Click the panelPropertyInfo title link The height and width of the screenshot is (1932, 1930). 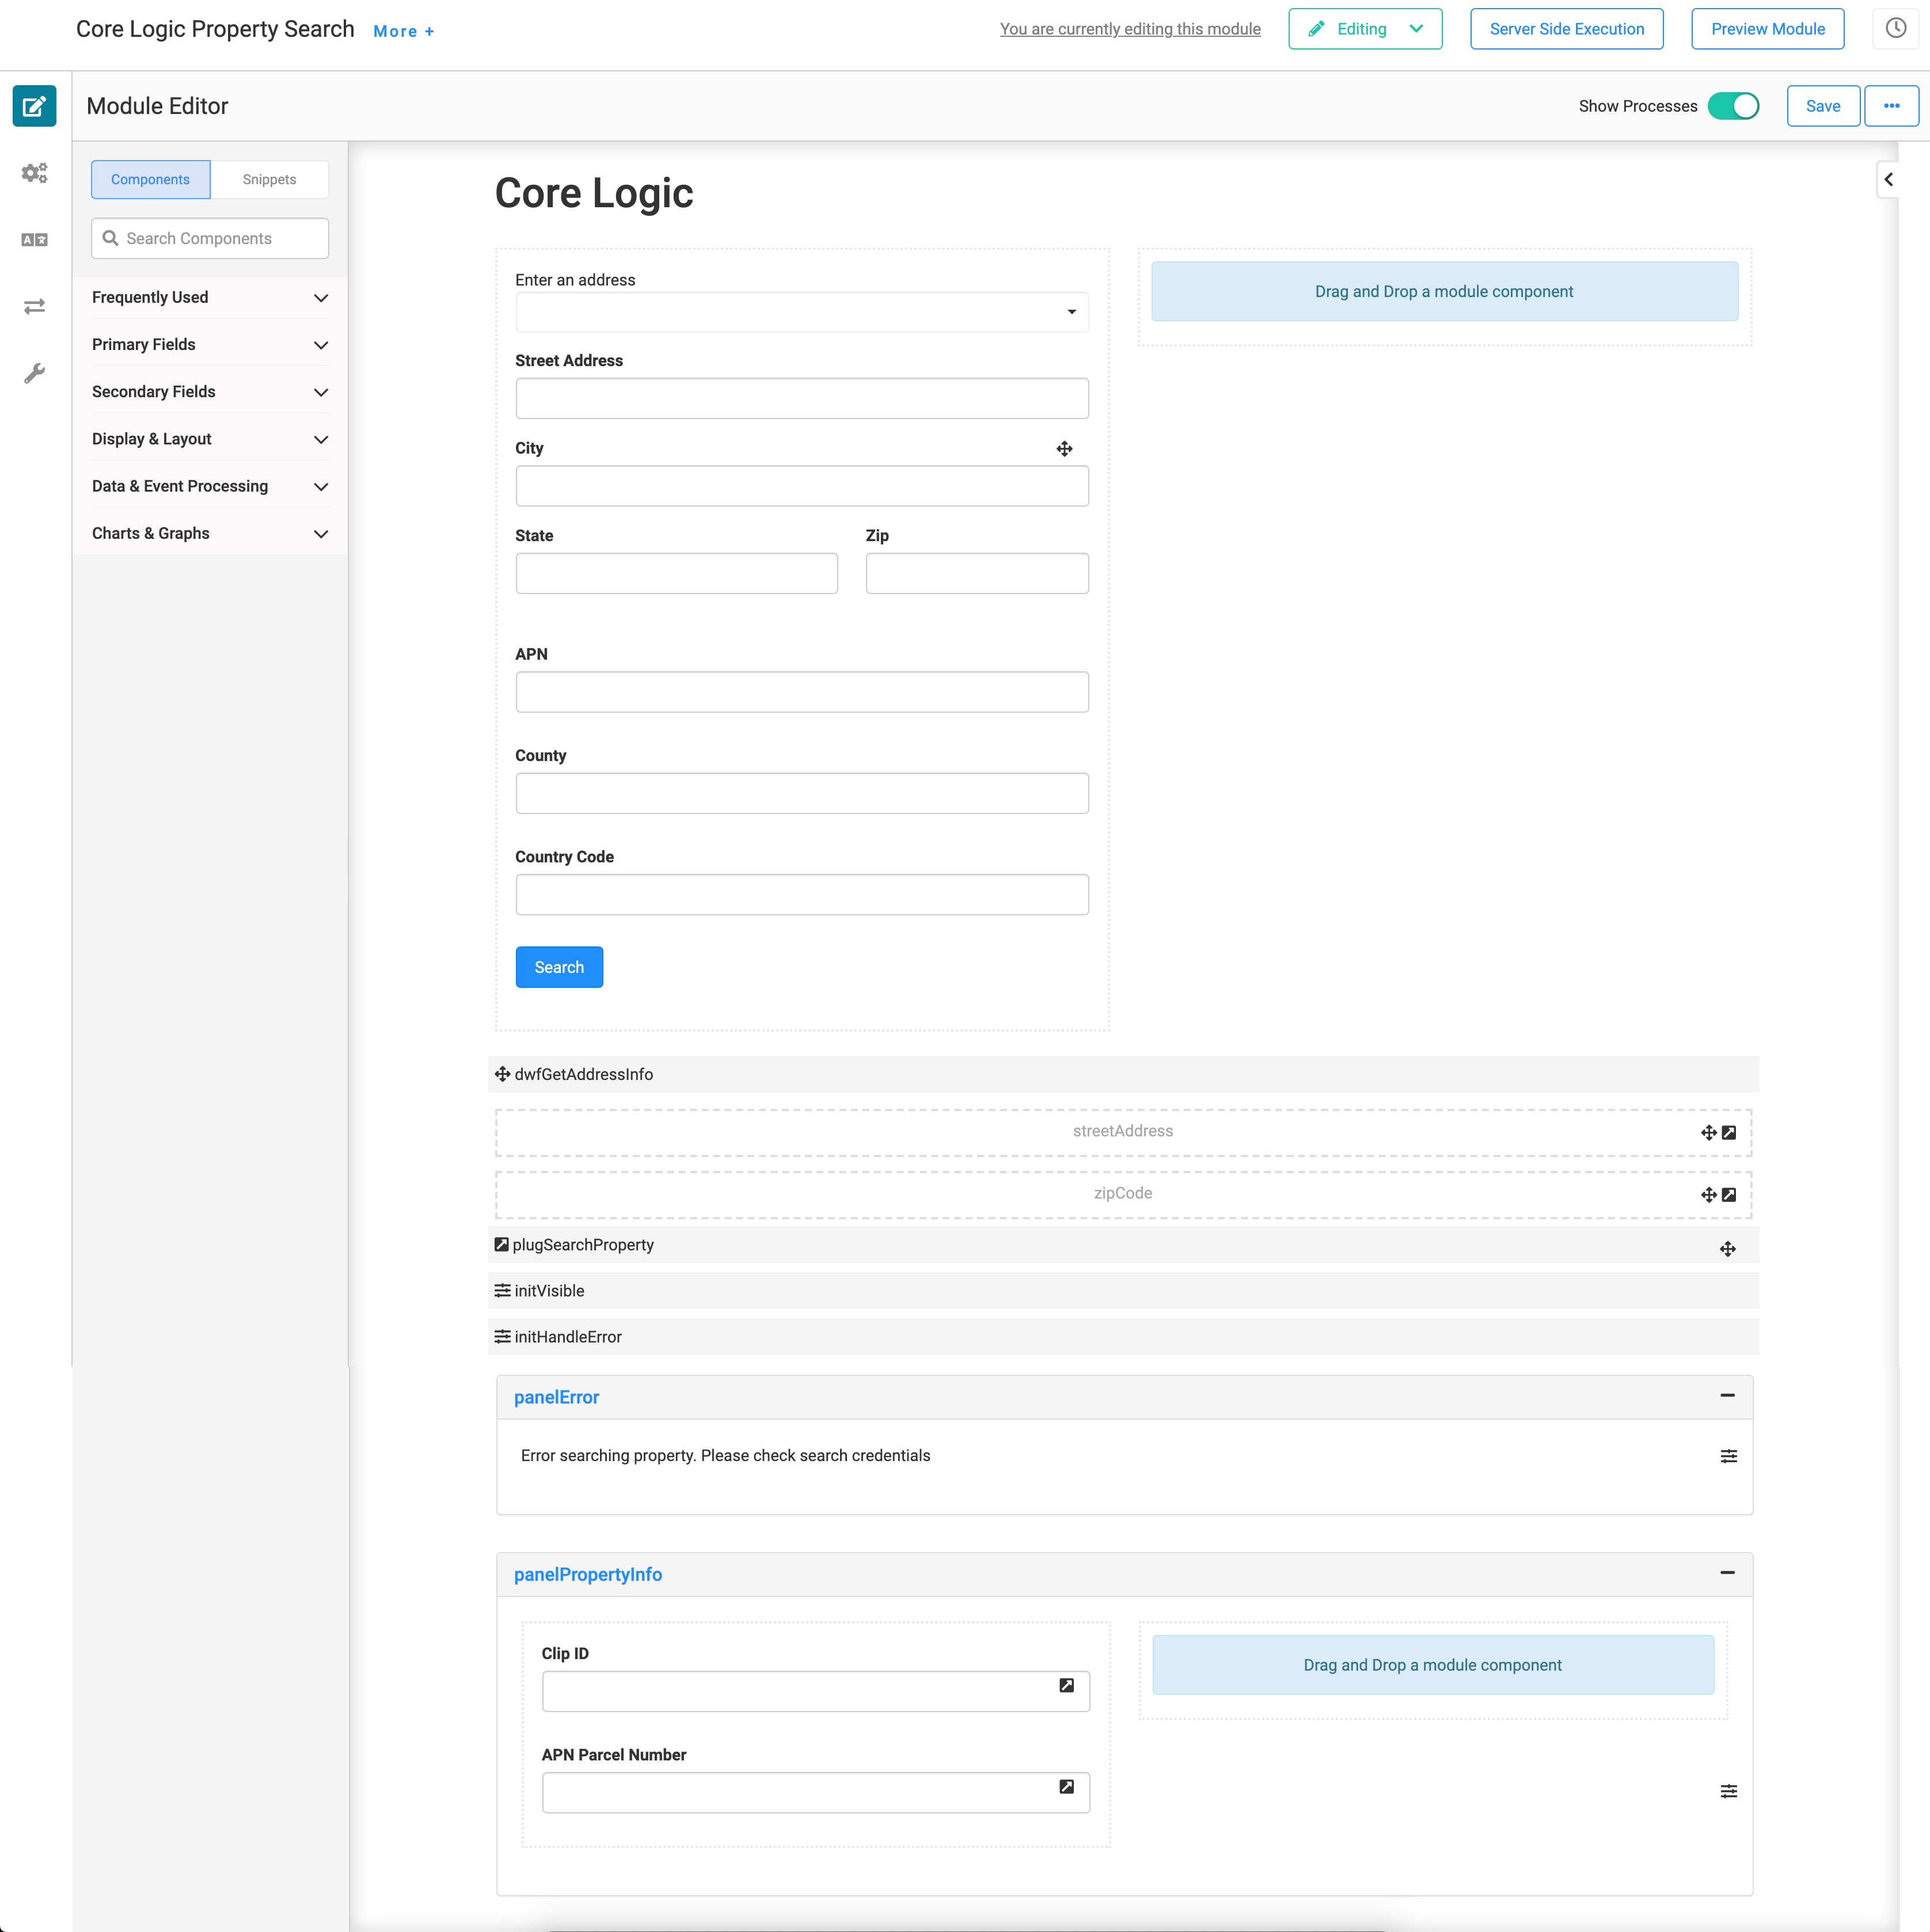[x=588, y=1574]
